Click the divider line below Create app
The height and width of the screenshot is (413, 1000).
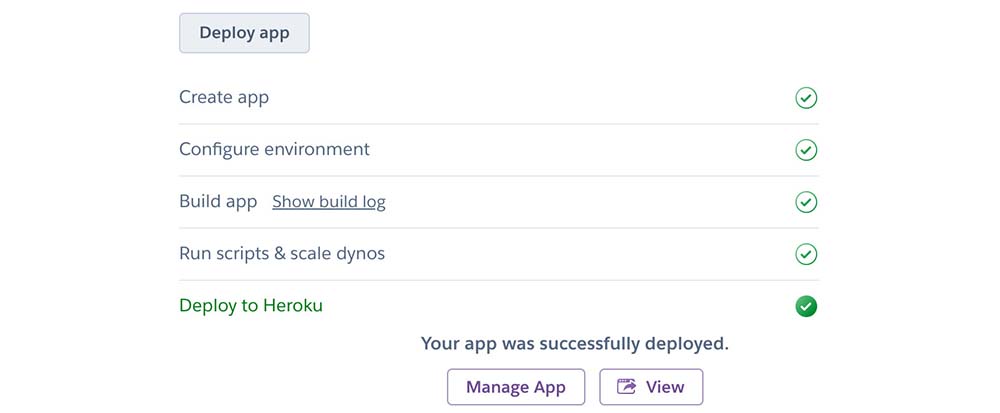(498, 124)
